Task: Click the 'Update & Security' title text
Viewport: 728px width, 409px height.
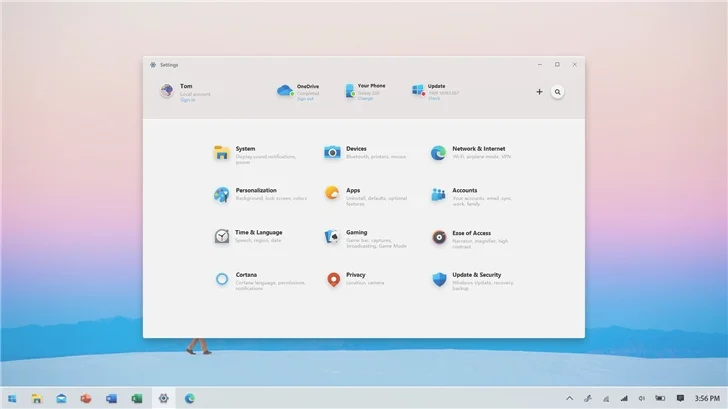Action: (477, 275)
